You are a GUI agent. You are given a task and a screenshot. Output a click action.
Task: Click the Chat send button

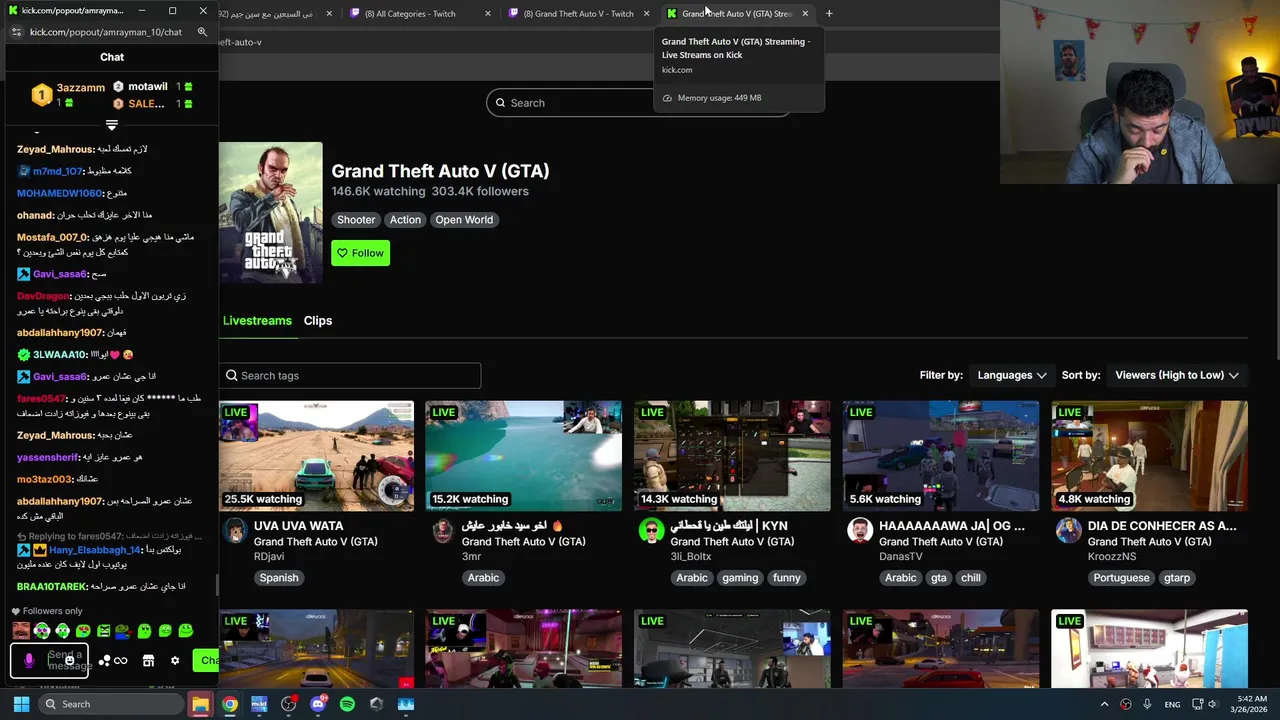[x=207, y=660]
